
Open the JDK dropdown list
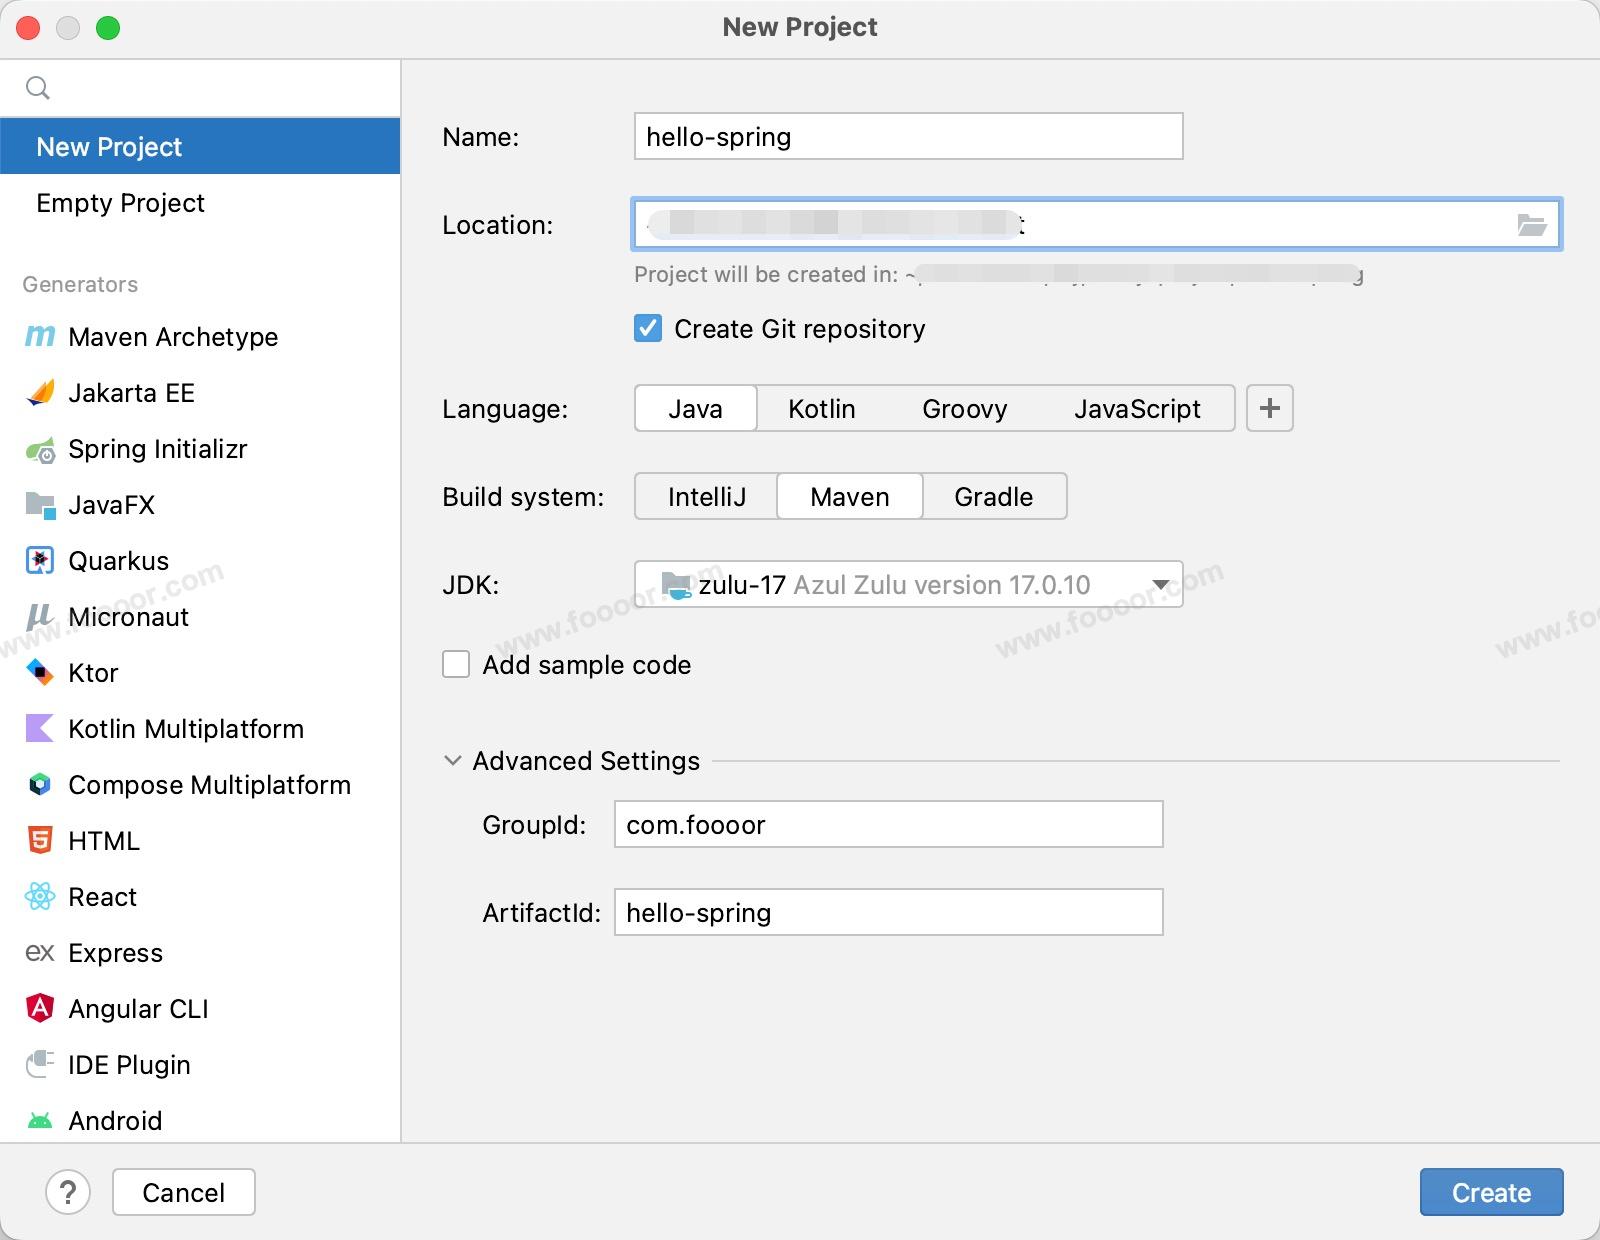[x=1160, y=585]
